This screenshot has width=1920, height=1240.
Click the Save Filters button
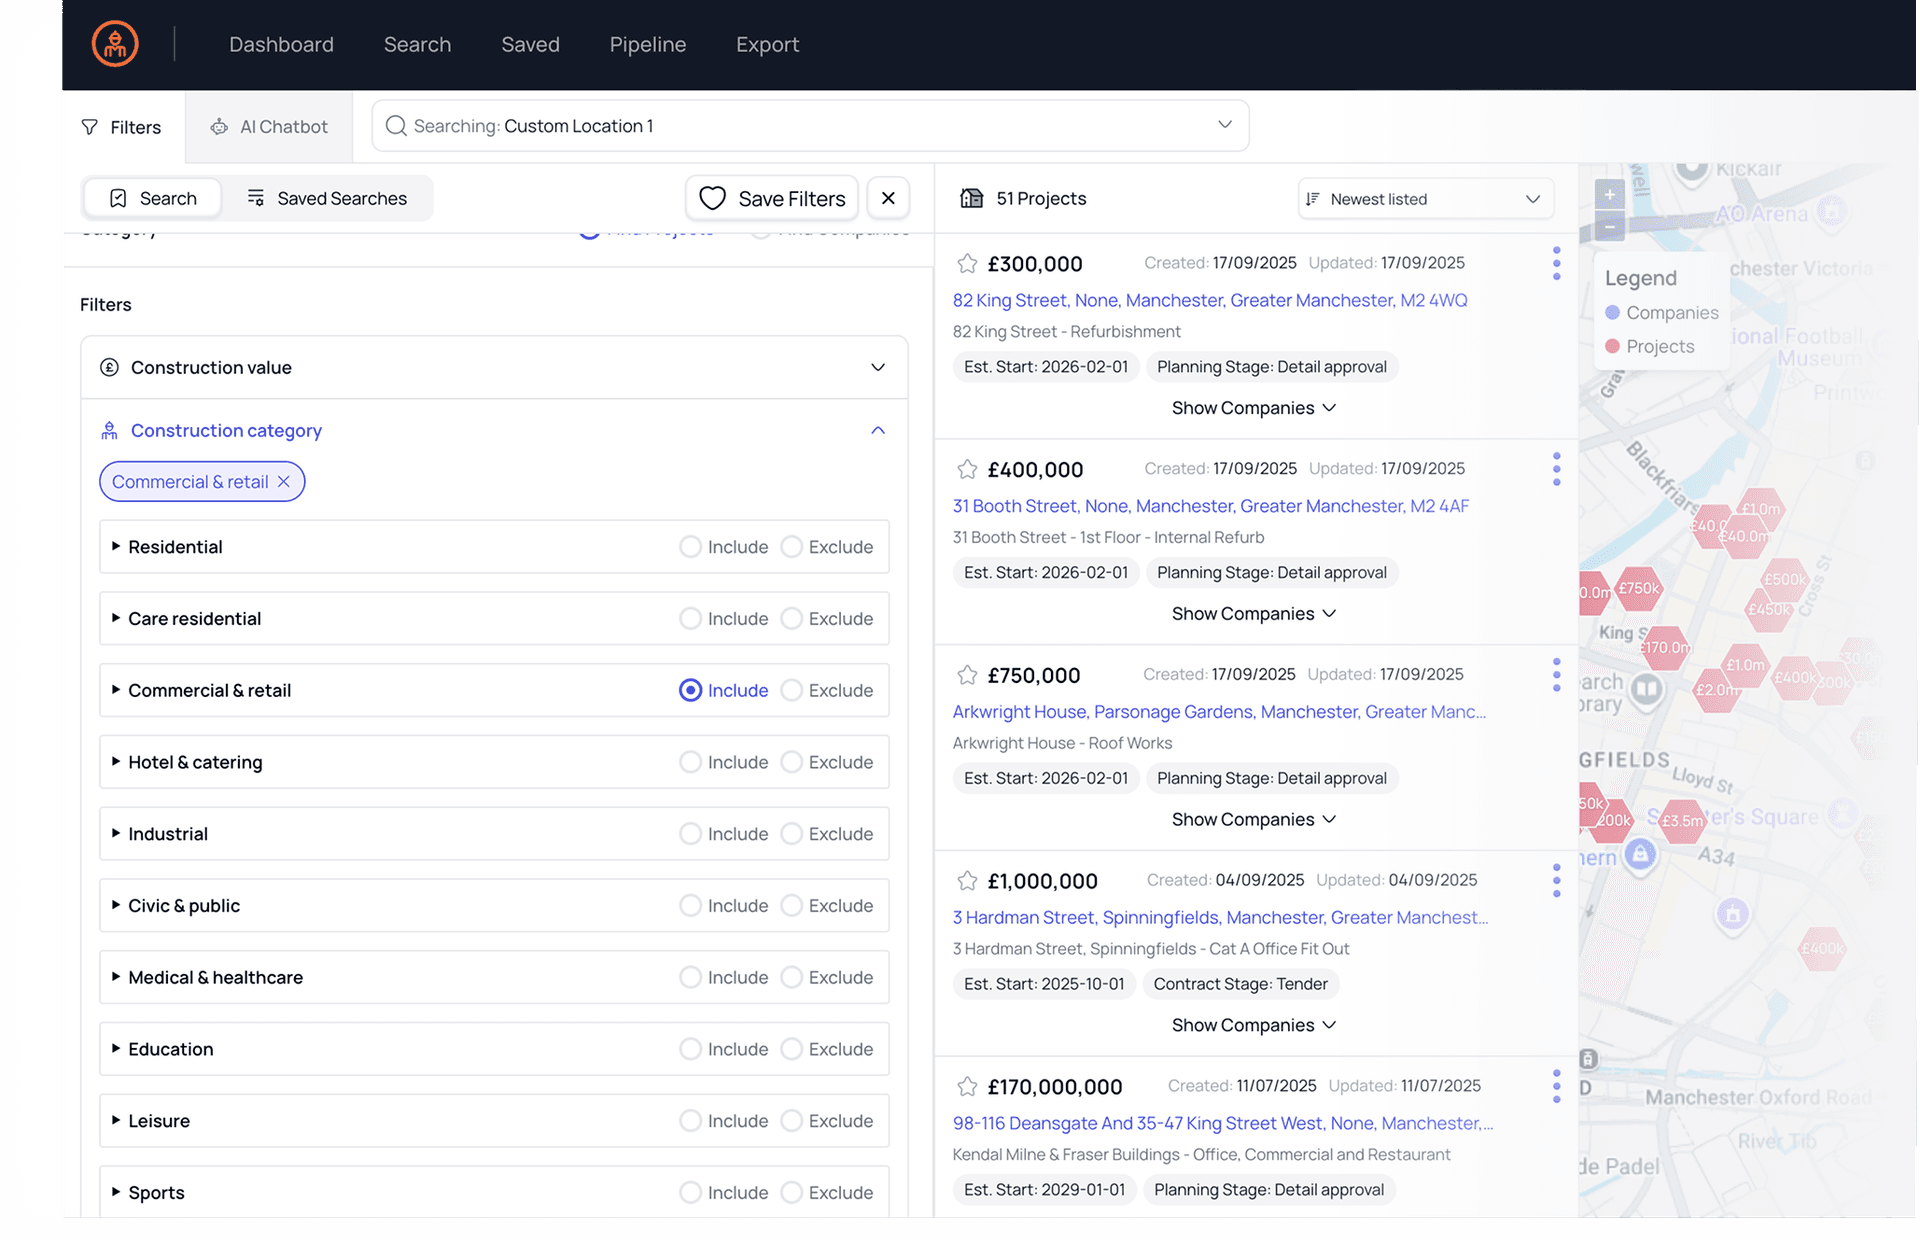(x=771, y=198)
